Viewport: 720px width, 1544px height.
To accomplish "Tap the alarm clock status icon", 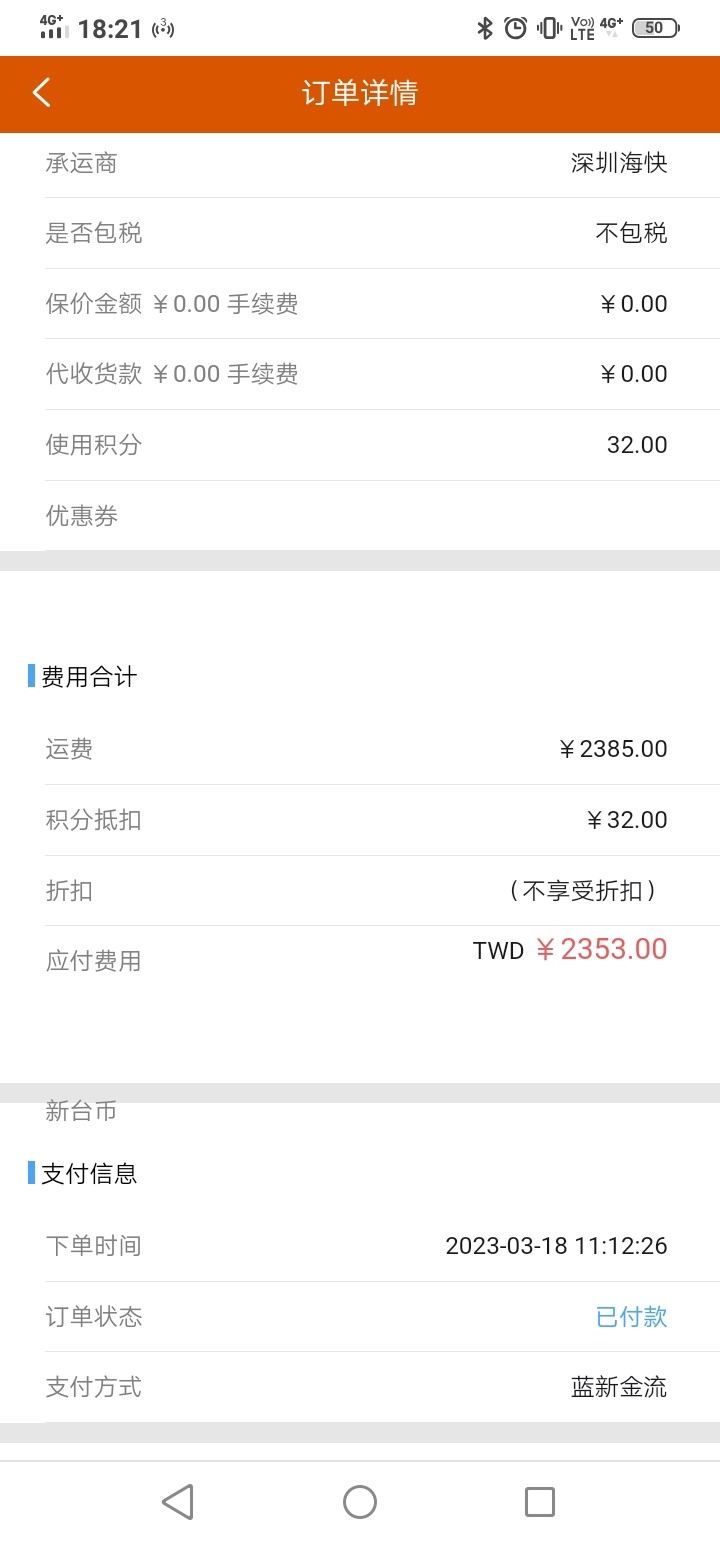I will 516,28.
